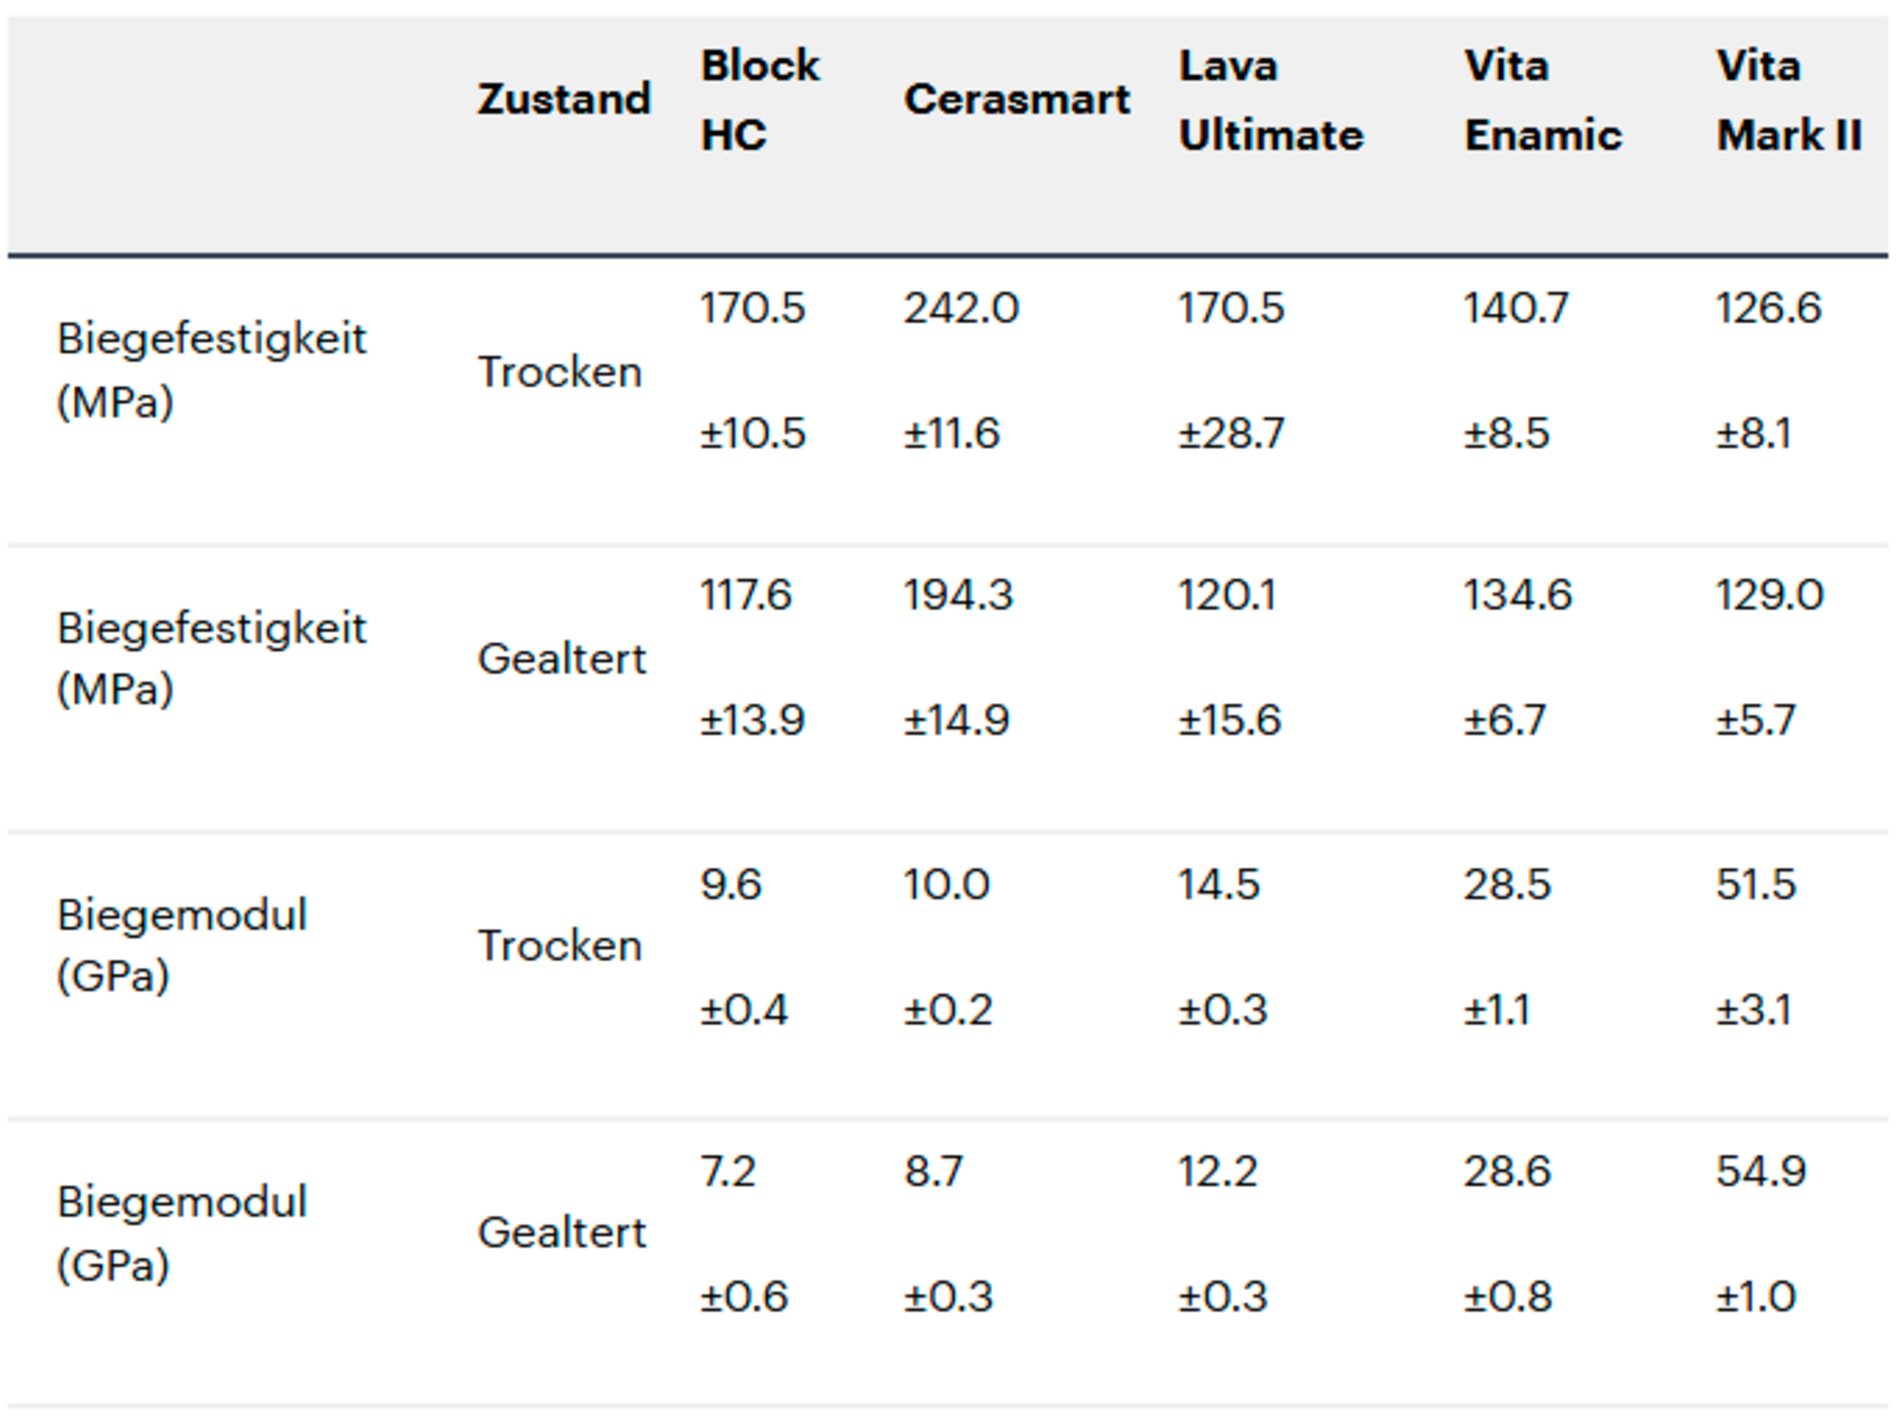Image resolution: width=1900 pixels, height=1426 pixels.
Task: Select the 51.5 Vita Mark II modulus value
Action: (x=1756, y=884)
